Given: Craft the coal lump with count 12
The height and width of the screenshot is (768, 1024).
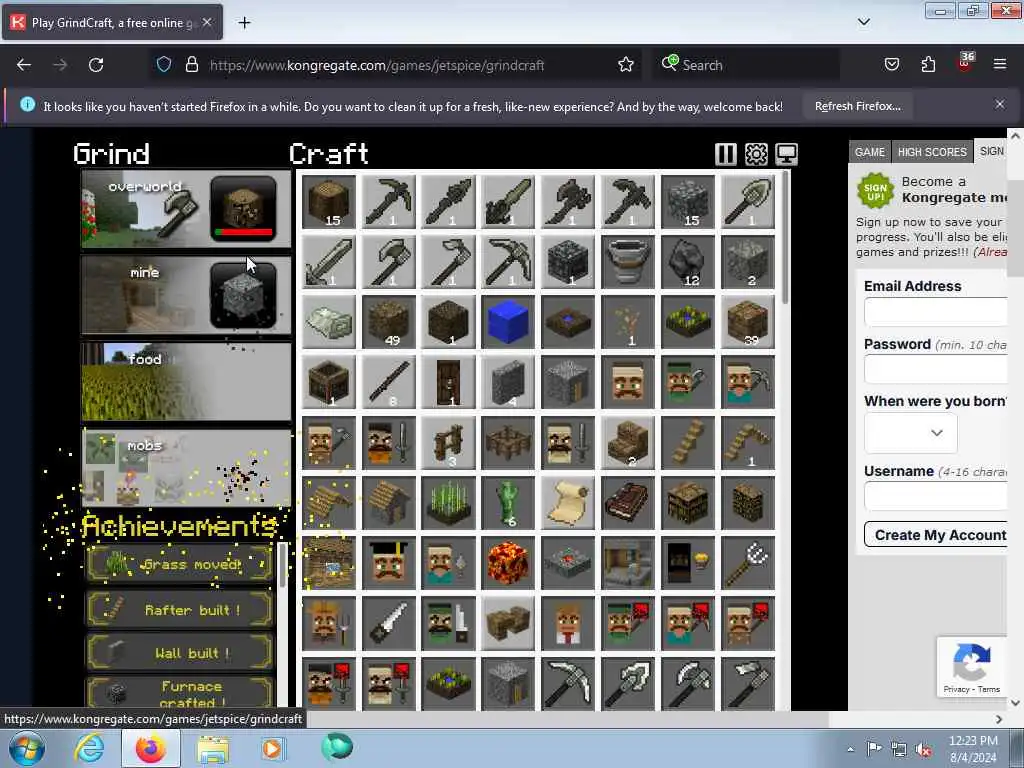Looking at the screenshot, I should [688, 262].
